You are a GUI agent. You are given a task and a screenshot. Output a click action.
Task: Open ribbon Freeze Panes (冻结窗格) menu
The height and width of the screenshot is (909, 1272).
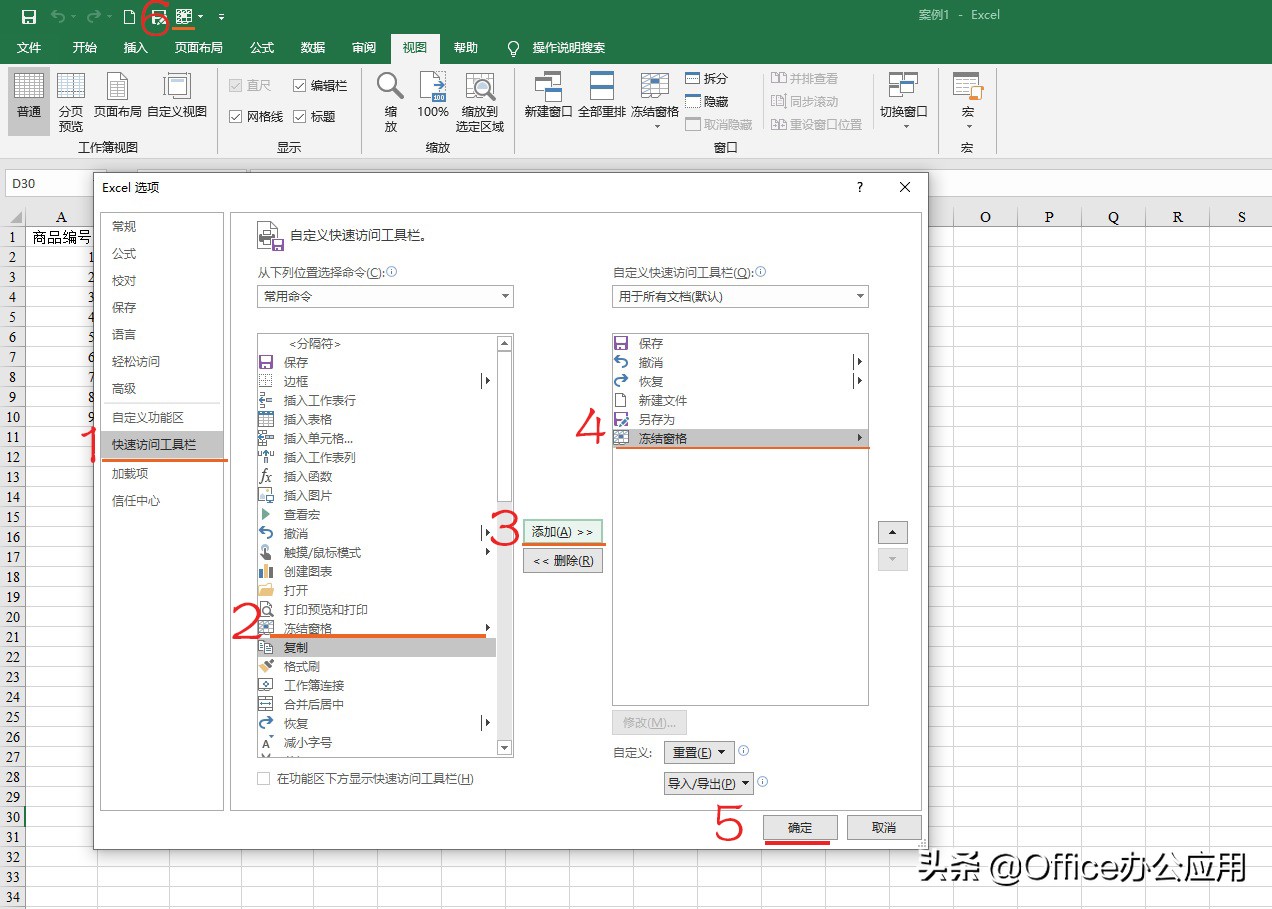pos(655,101)
